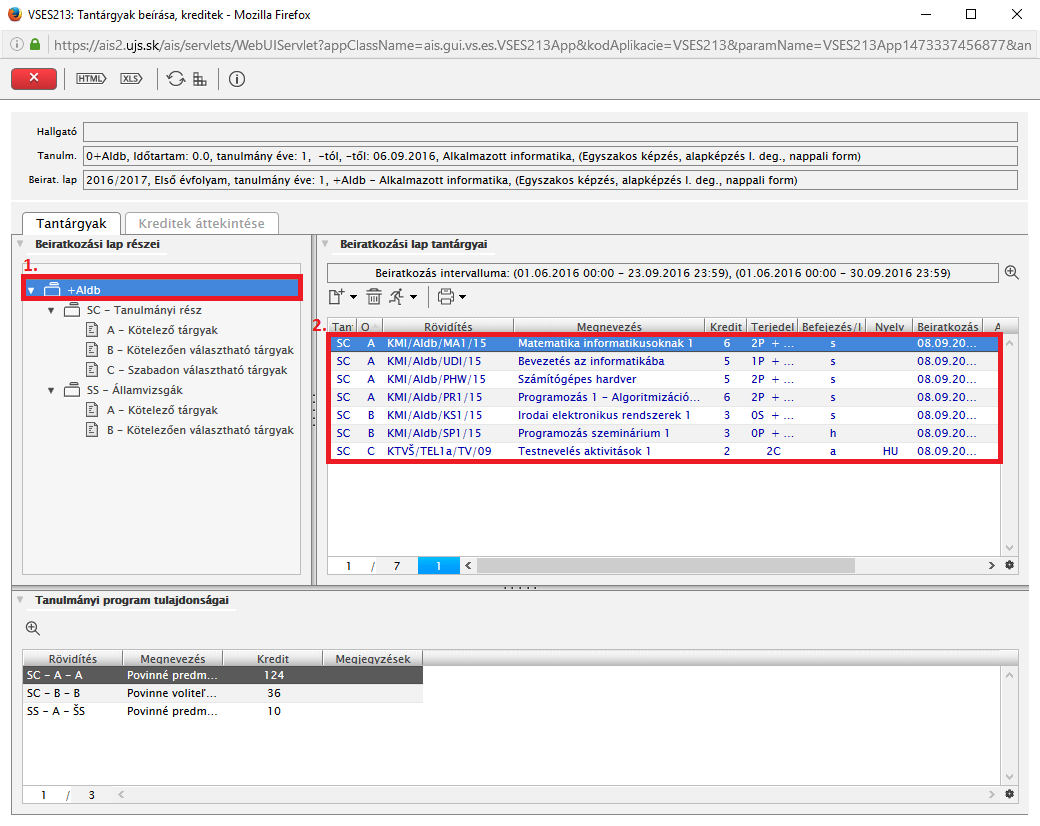Switch to Kreditek áttekintése tab
The height and width of the screenshot is (826, 1040).
(200, 224)
